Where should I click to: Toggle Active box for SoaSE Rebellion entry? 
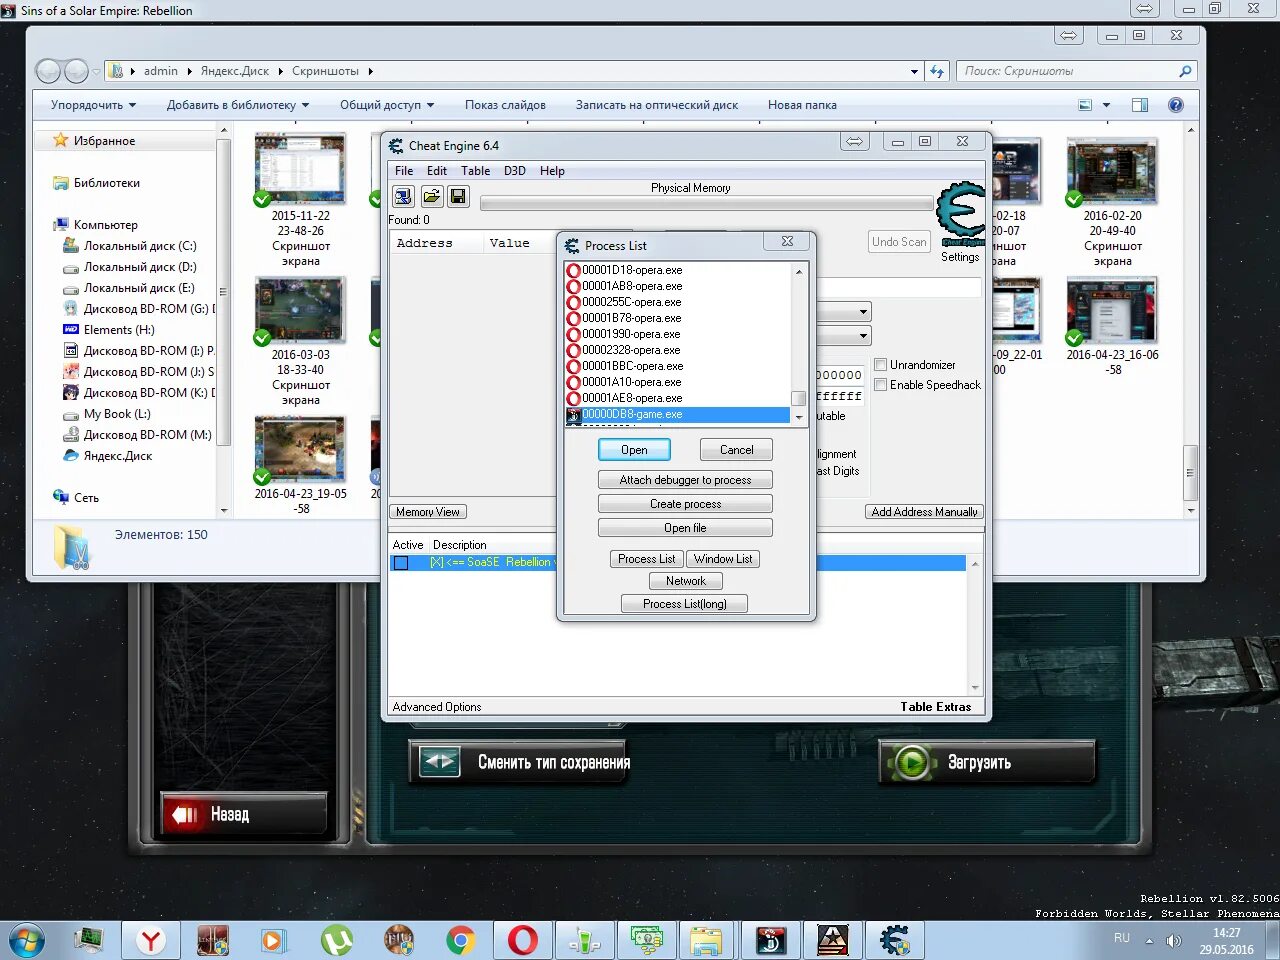pyautogui.click(x=401, y=563)
